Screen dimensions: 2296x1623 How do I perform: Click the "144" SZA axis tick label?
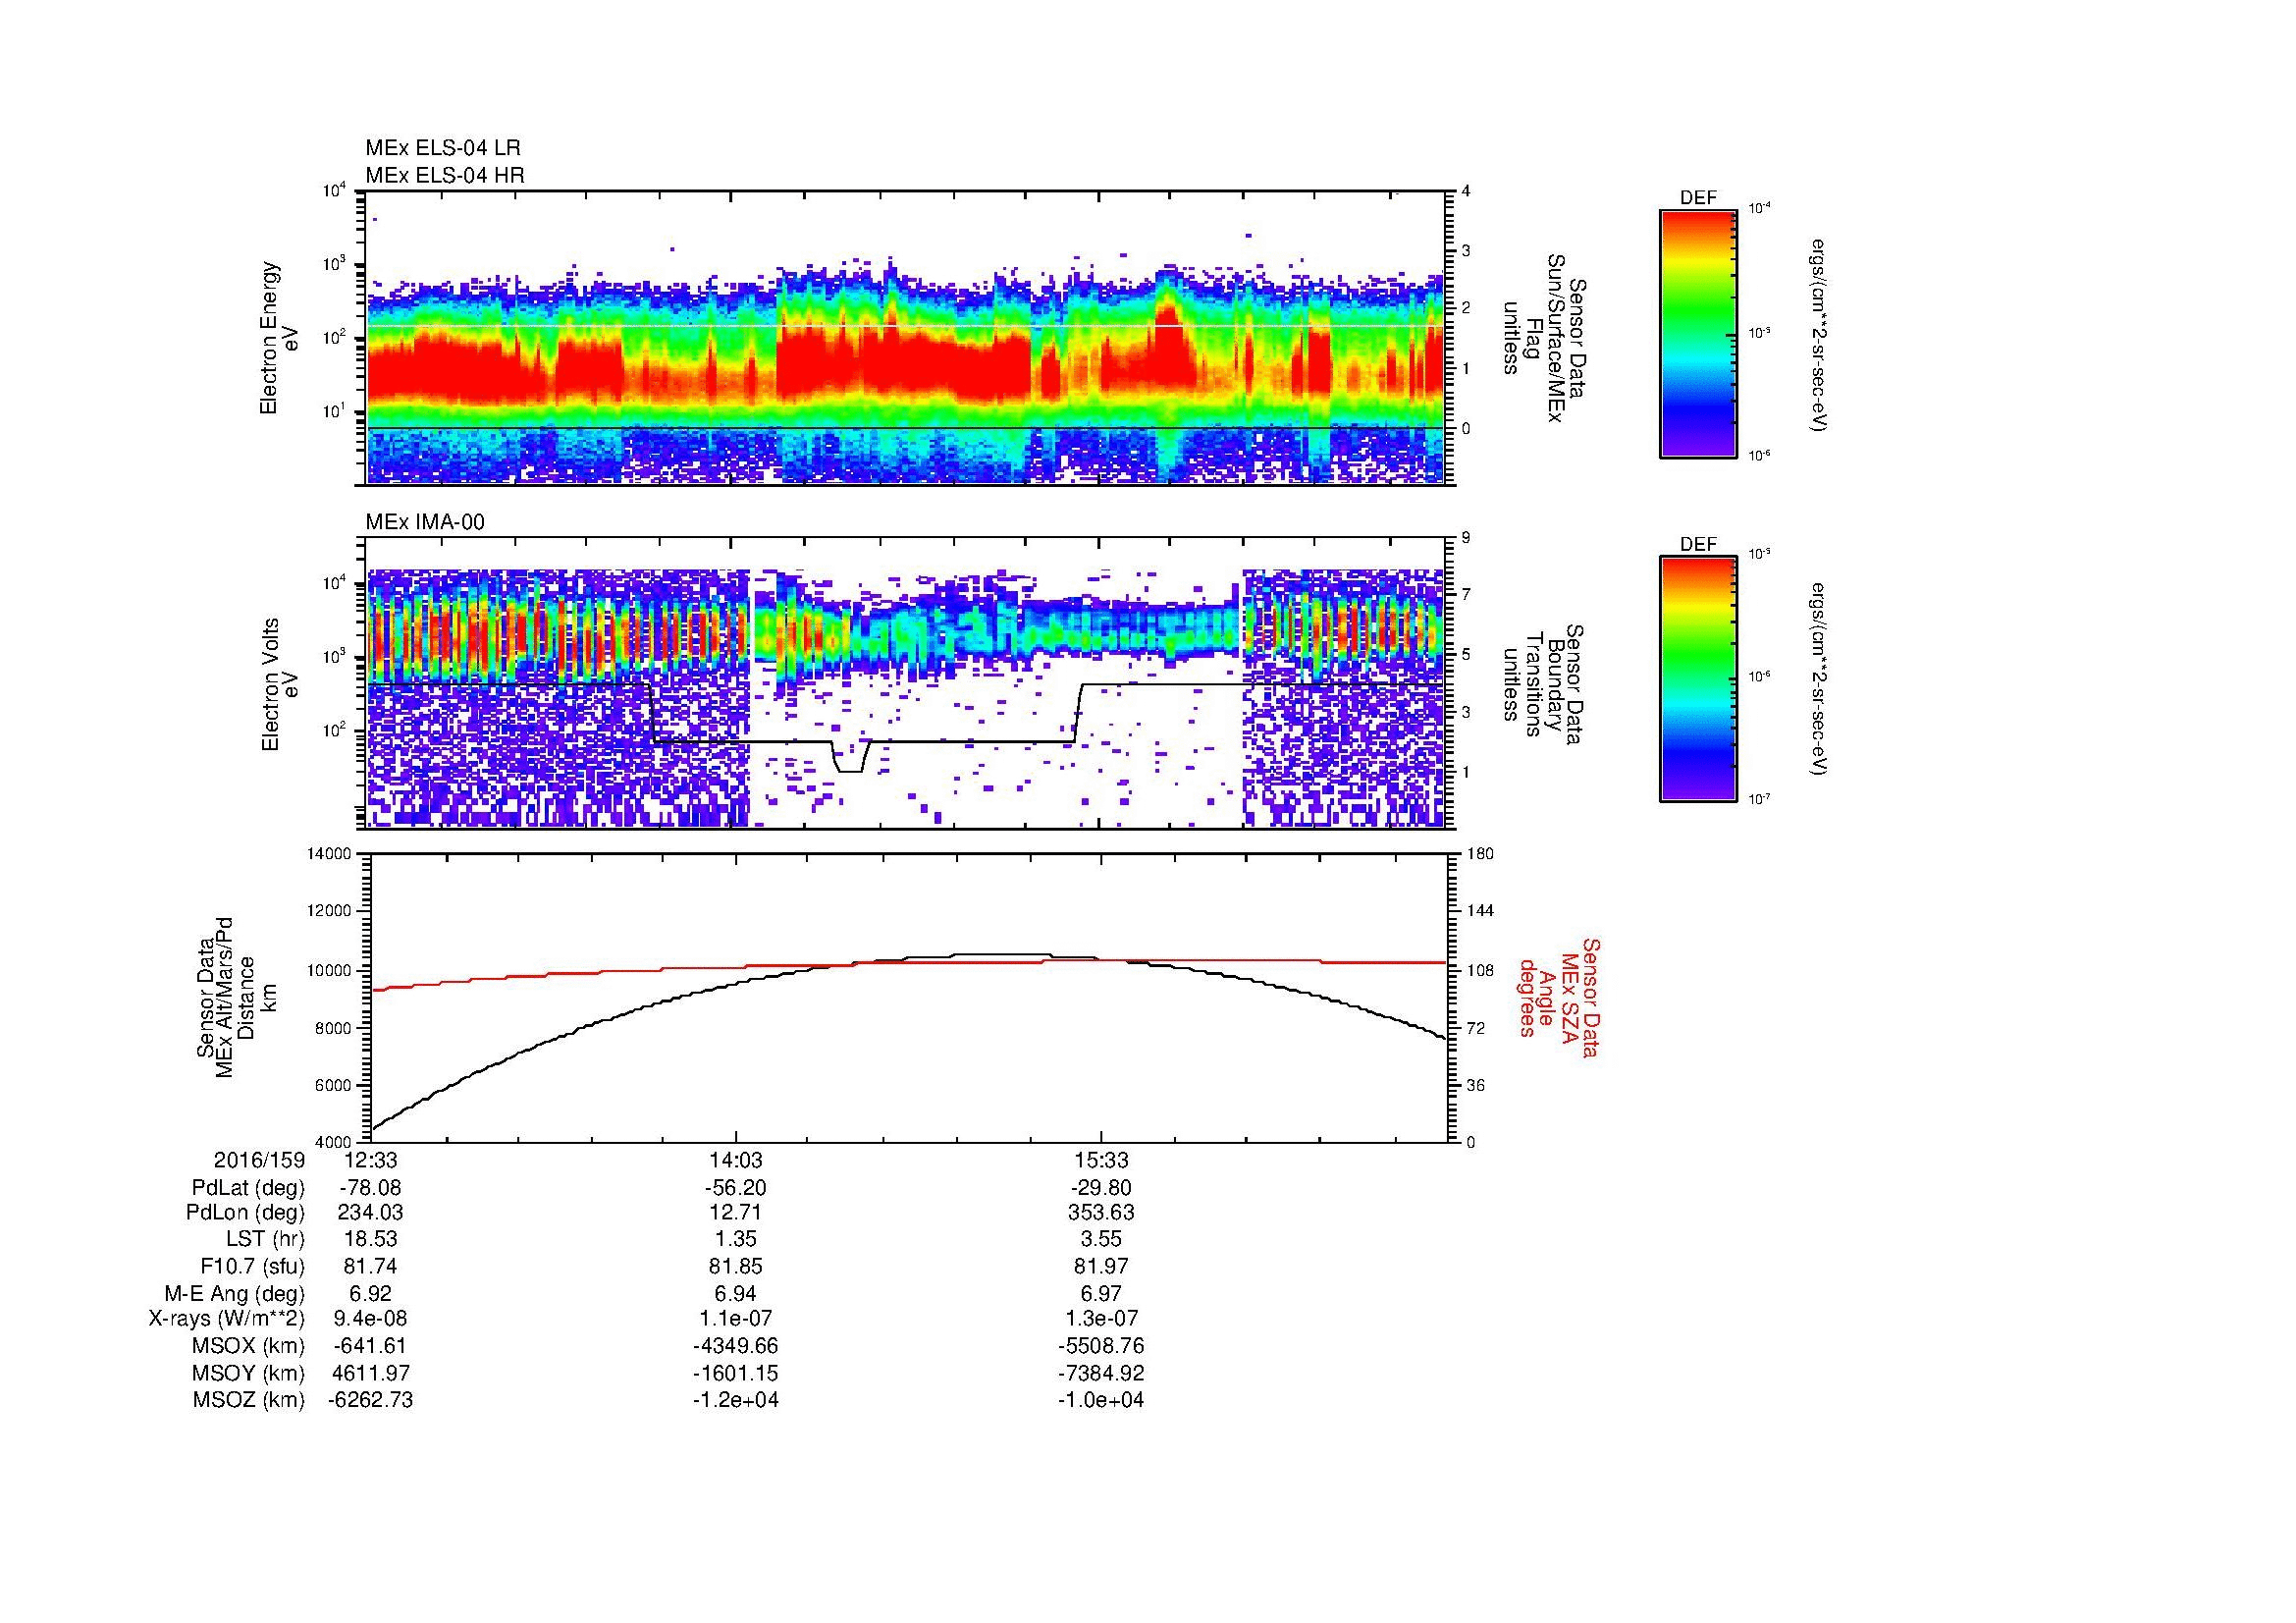1479,911
